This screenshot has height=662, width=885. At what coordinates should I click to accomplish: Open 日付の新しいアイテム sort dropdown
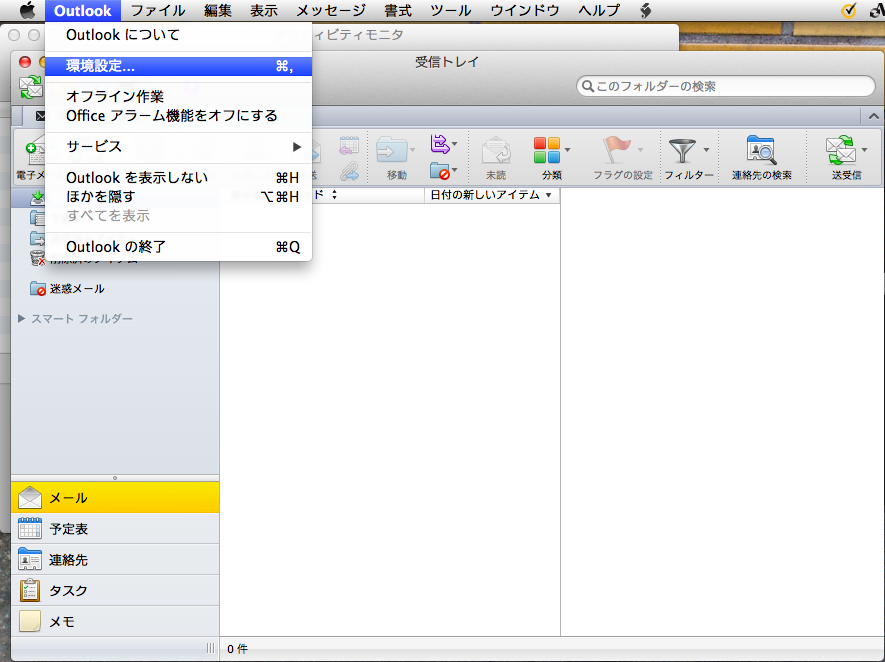[490, 195]
